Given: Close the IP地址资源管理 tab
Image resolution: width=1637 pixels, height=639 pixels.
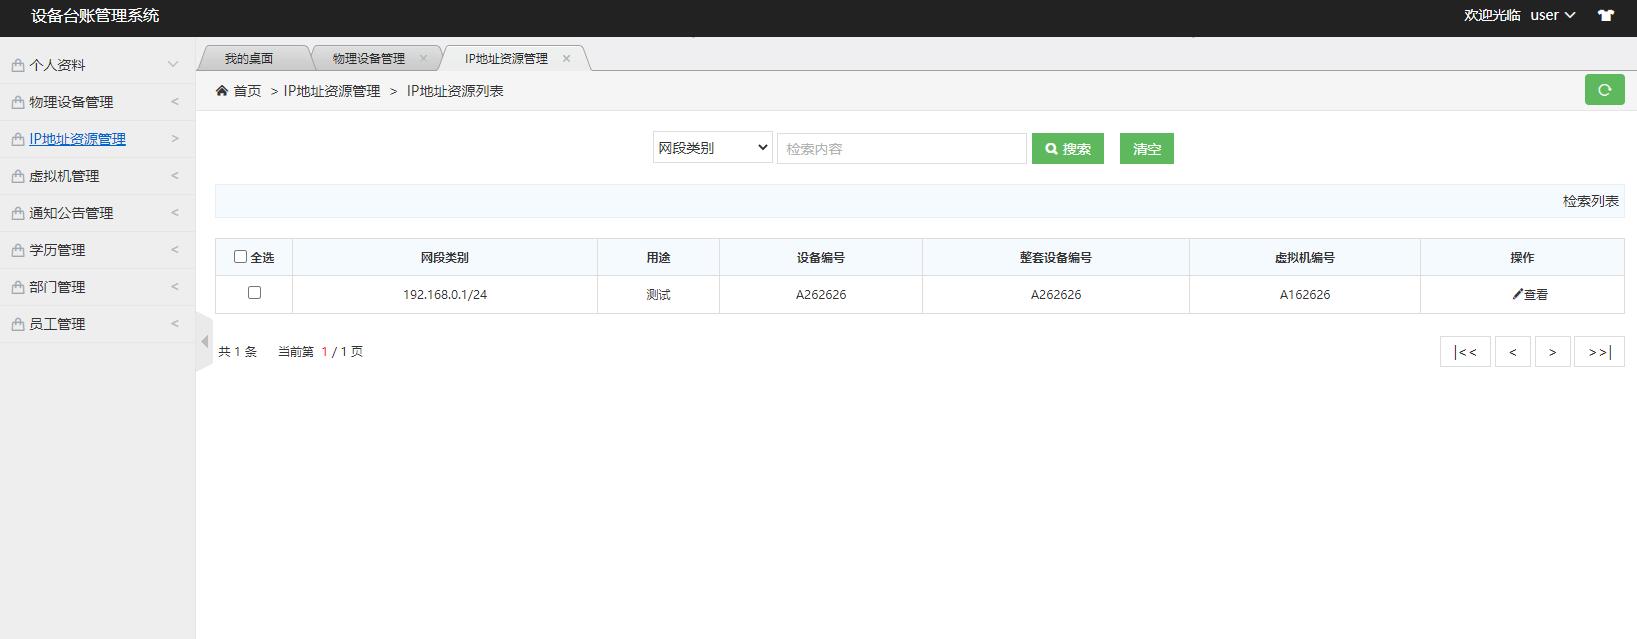Looking at the screenshot, I should pyautogui.click(x=566, y=58).
